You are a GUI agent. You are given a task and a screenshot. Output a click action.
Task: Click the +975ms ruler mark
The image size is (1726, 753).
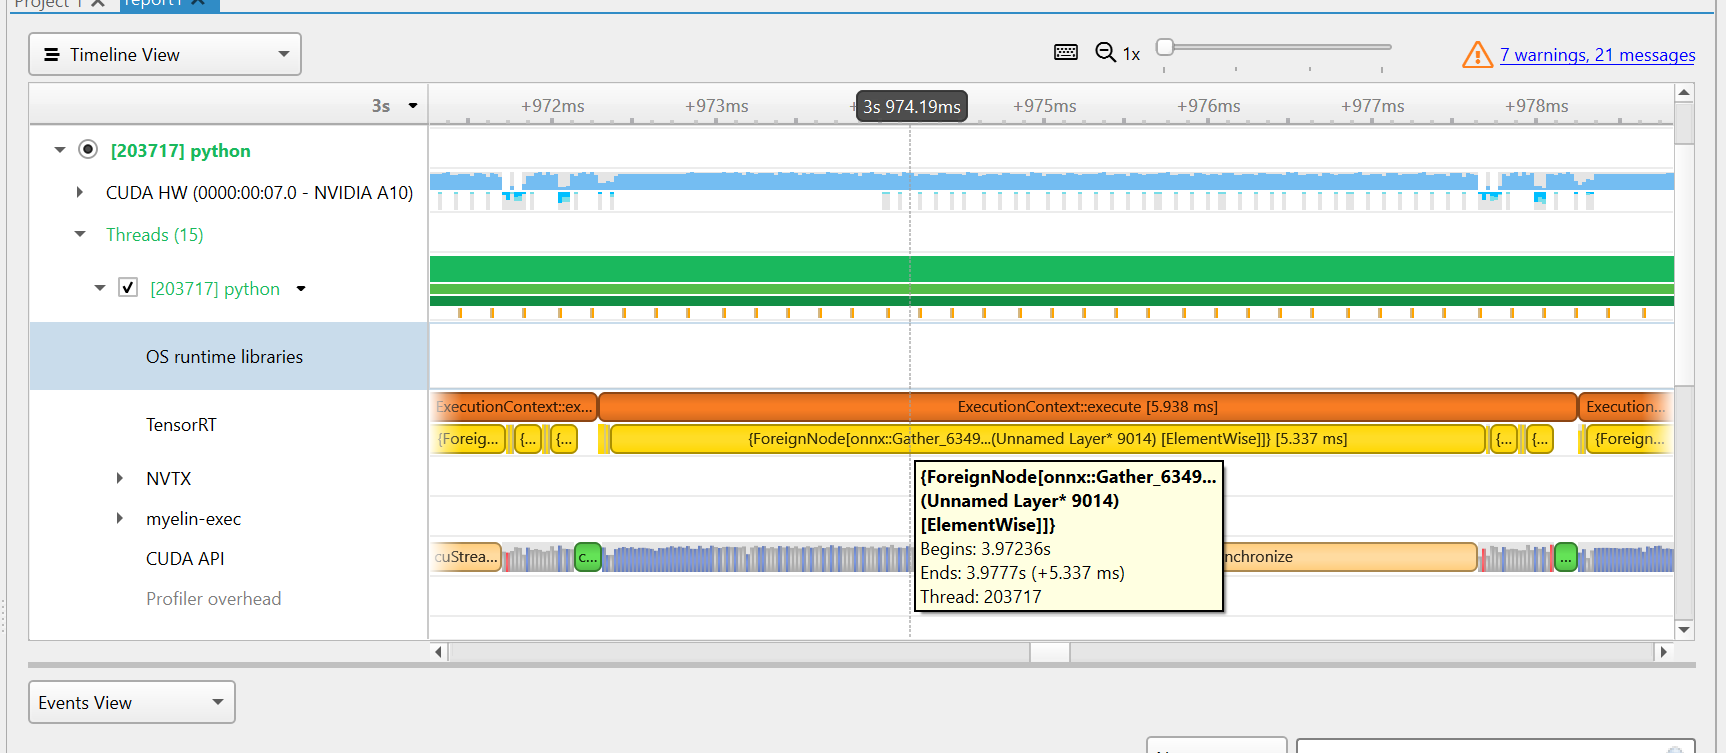coord(1044,106)
